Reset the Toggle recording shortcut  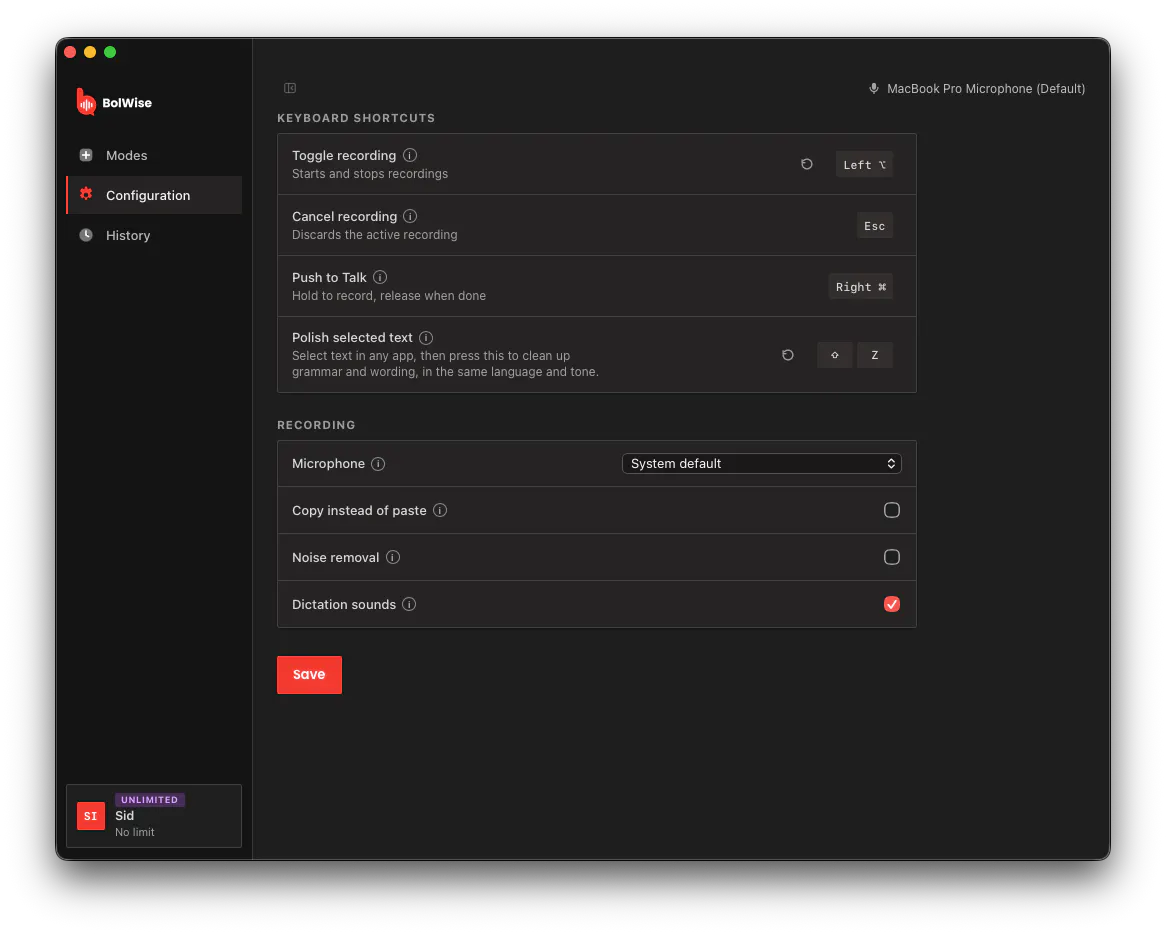tap(807, 164)
